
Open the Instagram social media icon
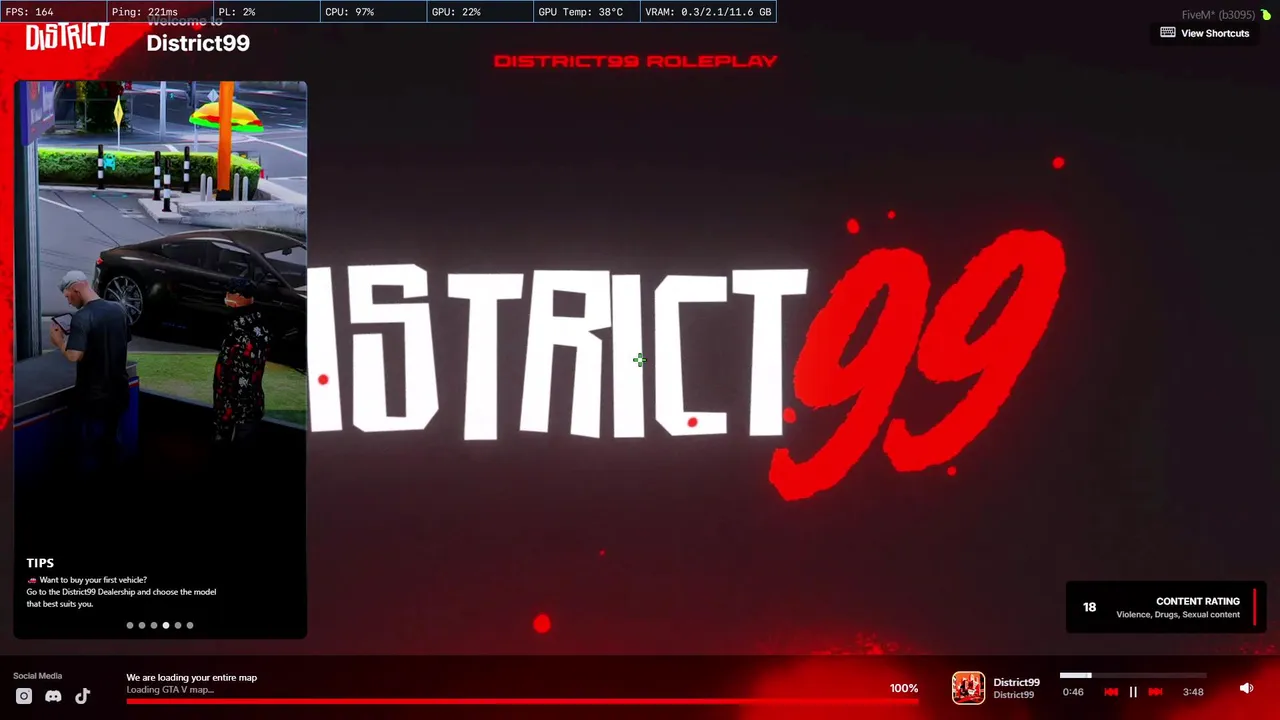tap(24, 696)
